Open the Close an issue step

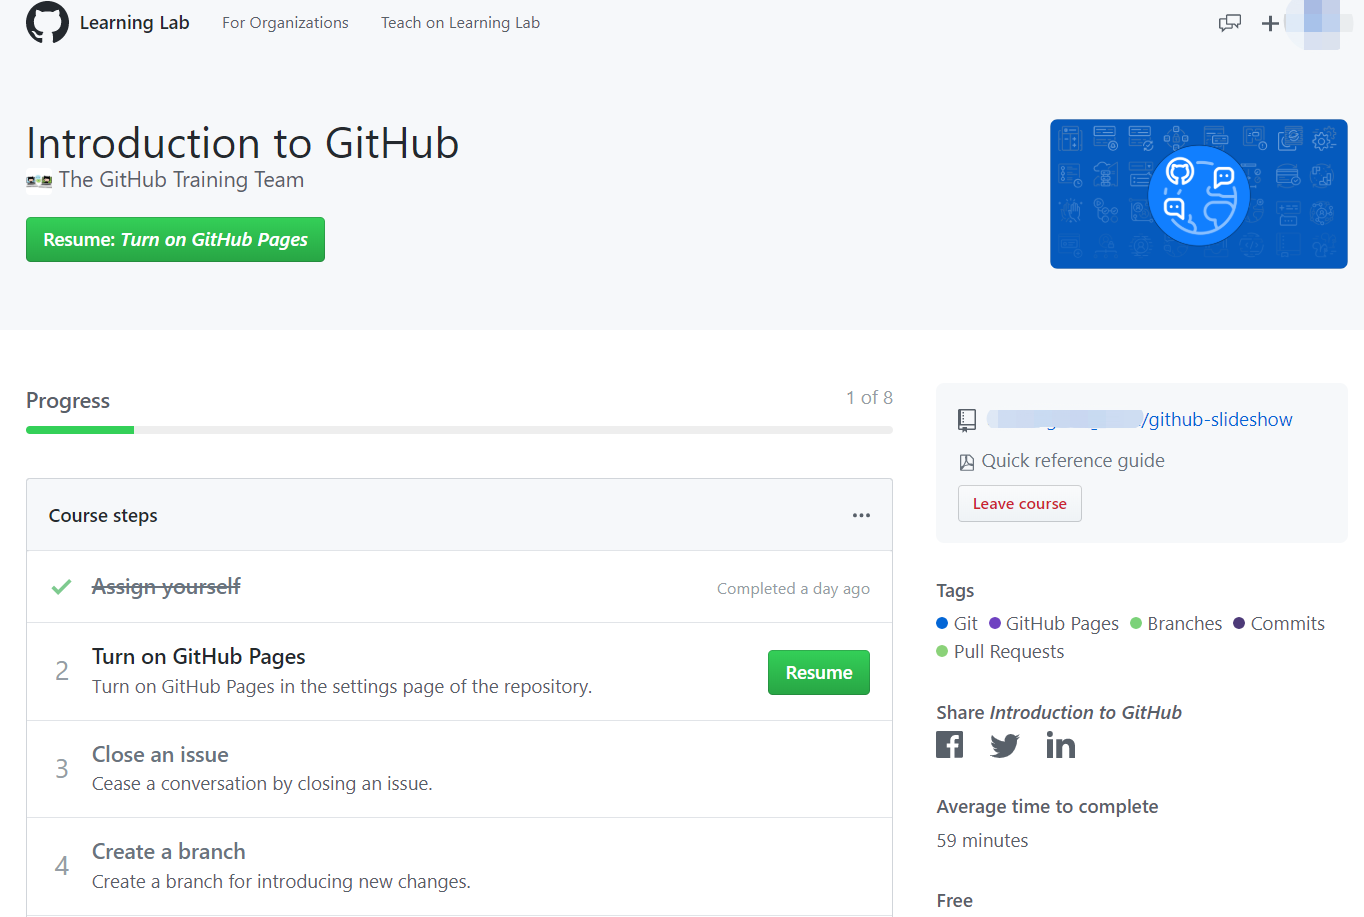160,755
